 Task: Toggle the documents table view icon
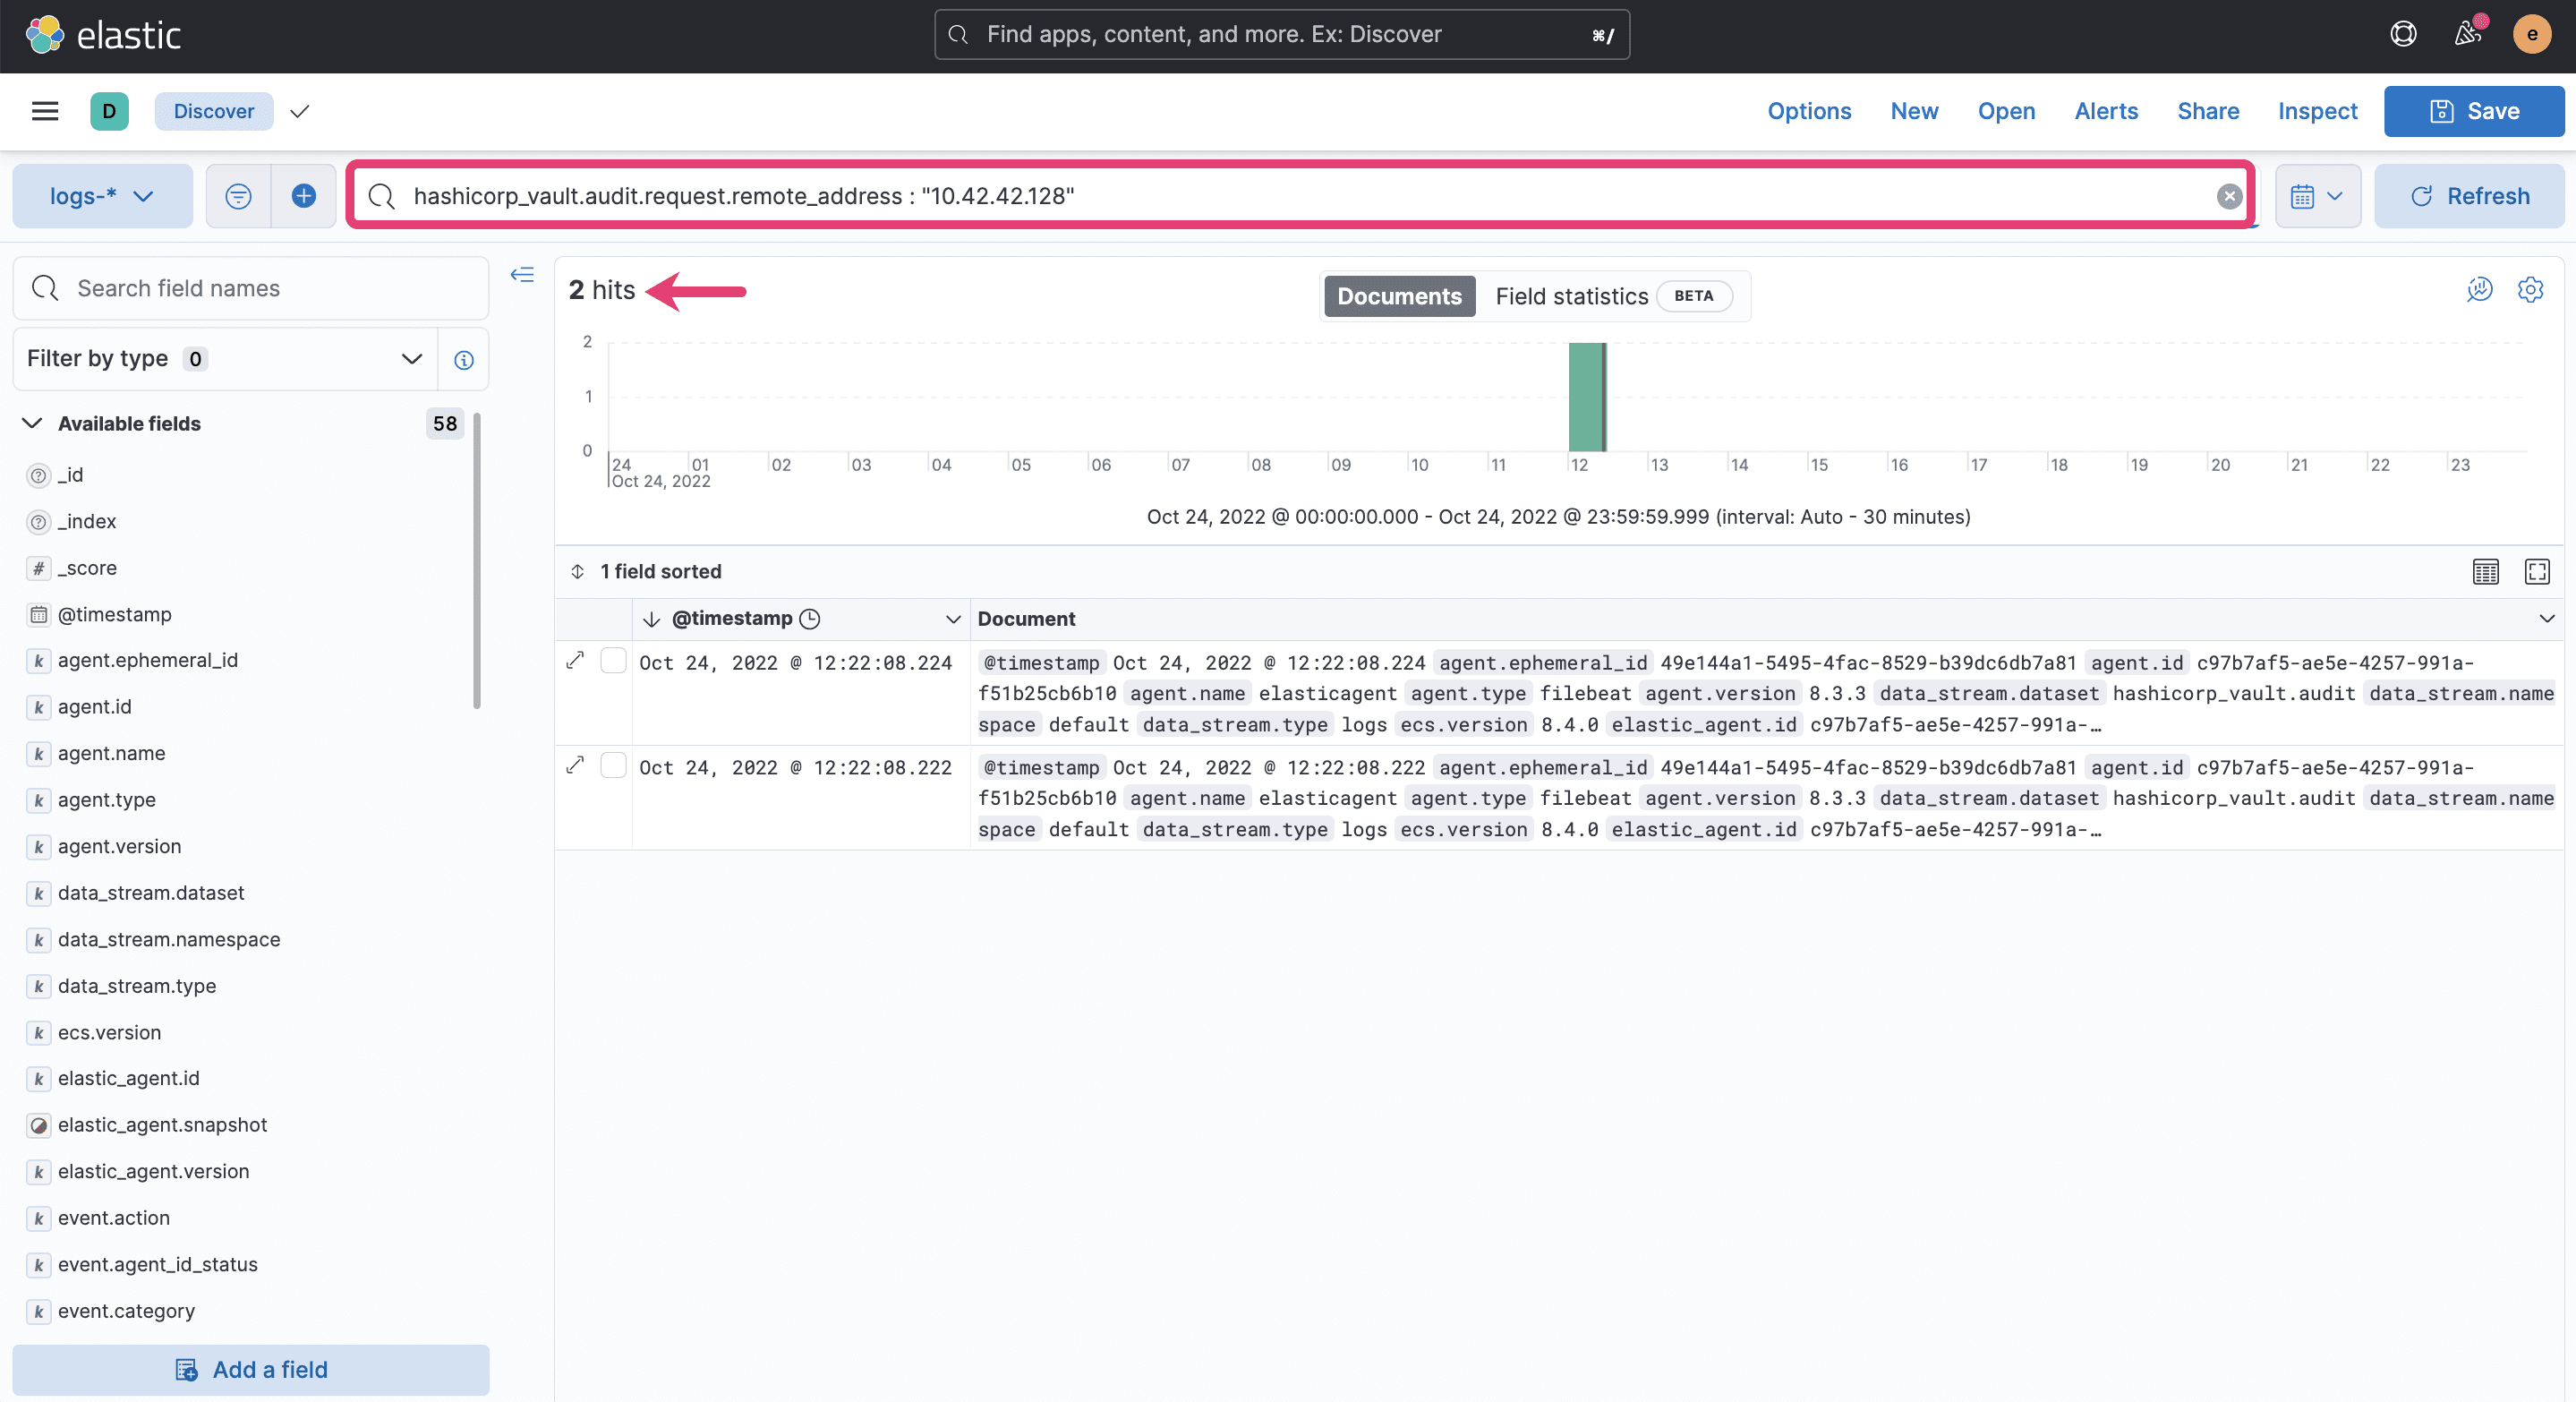pos(2486,569)
